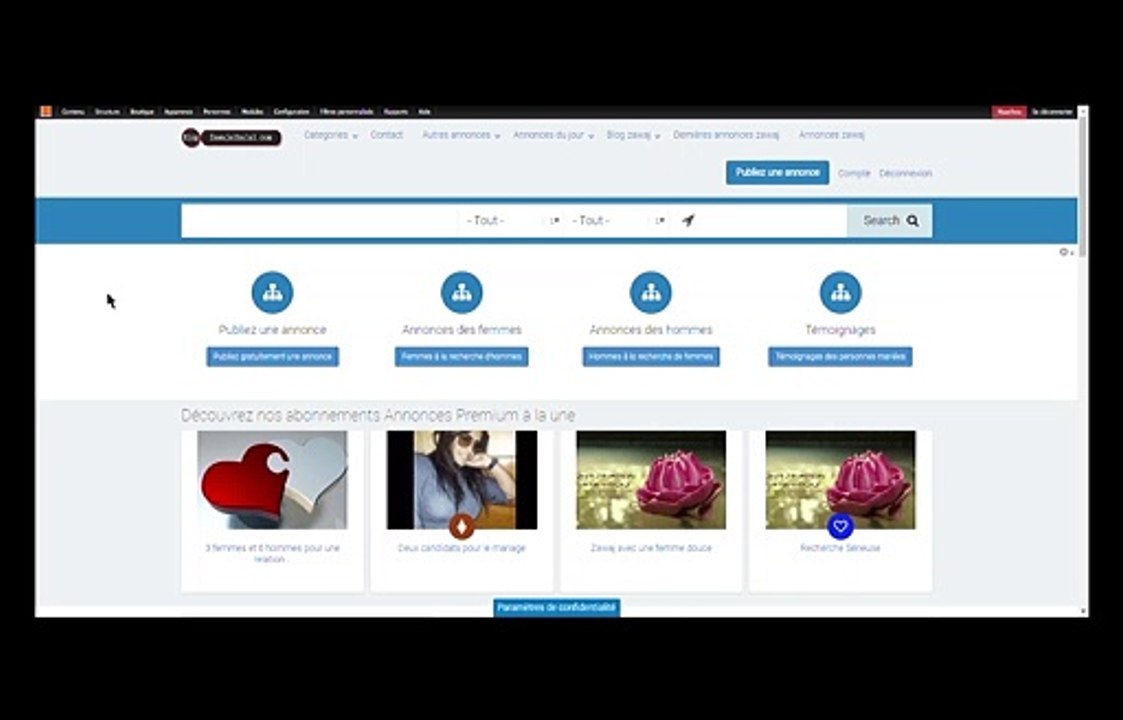The height and width of the screenshot is (720, 1123).
Task: Open the 3 femmes et 6 hommes listing link
Action: (272, 553)
